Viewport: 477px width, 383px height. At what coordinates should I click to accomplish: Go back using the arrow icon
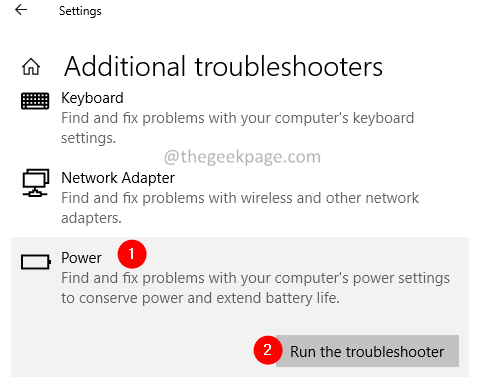click(21, 10)
